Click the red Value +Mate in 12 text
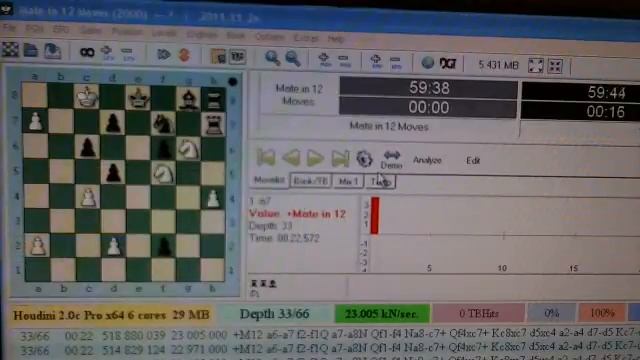This screenshot has height=360, width=640. tap(297, 213)
